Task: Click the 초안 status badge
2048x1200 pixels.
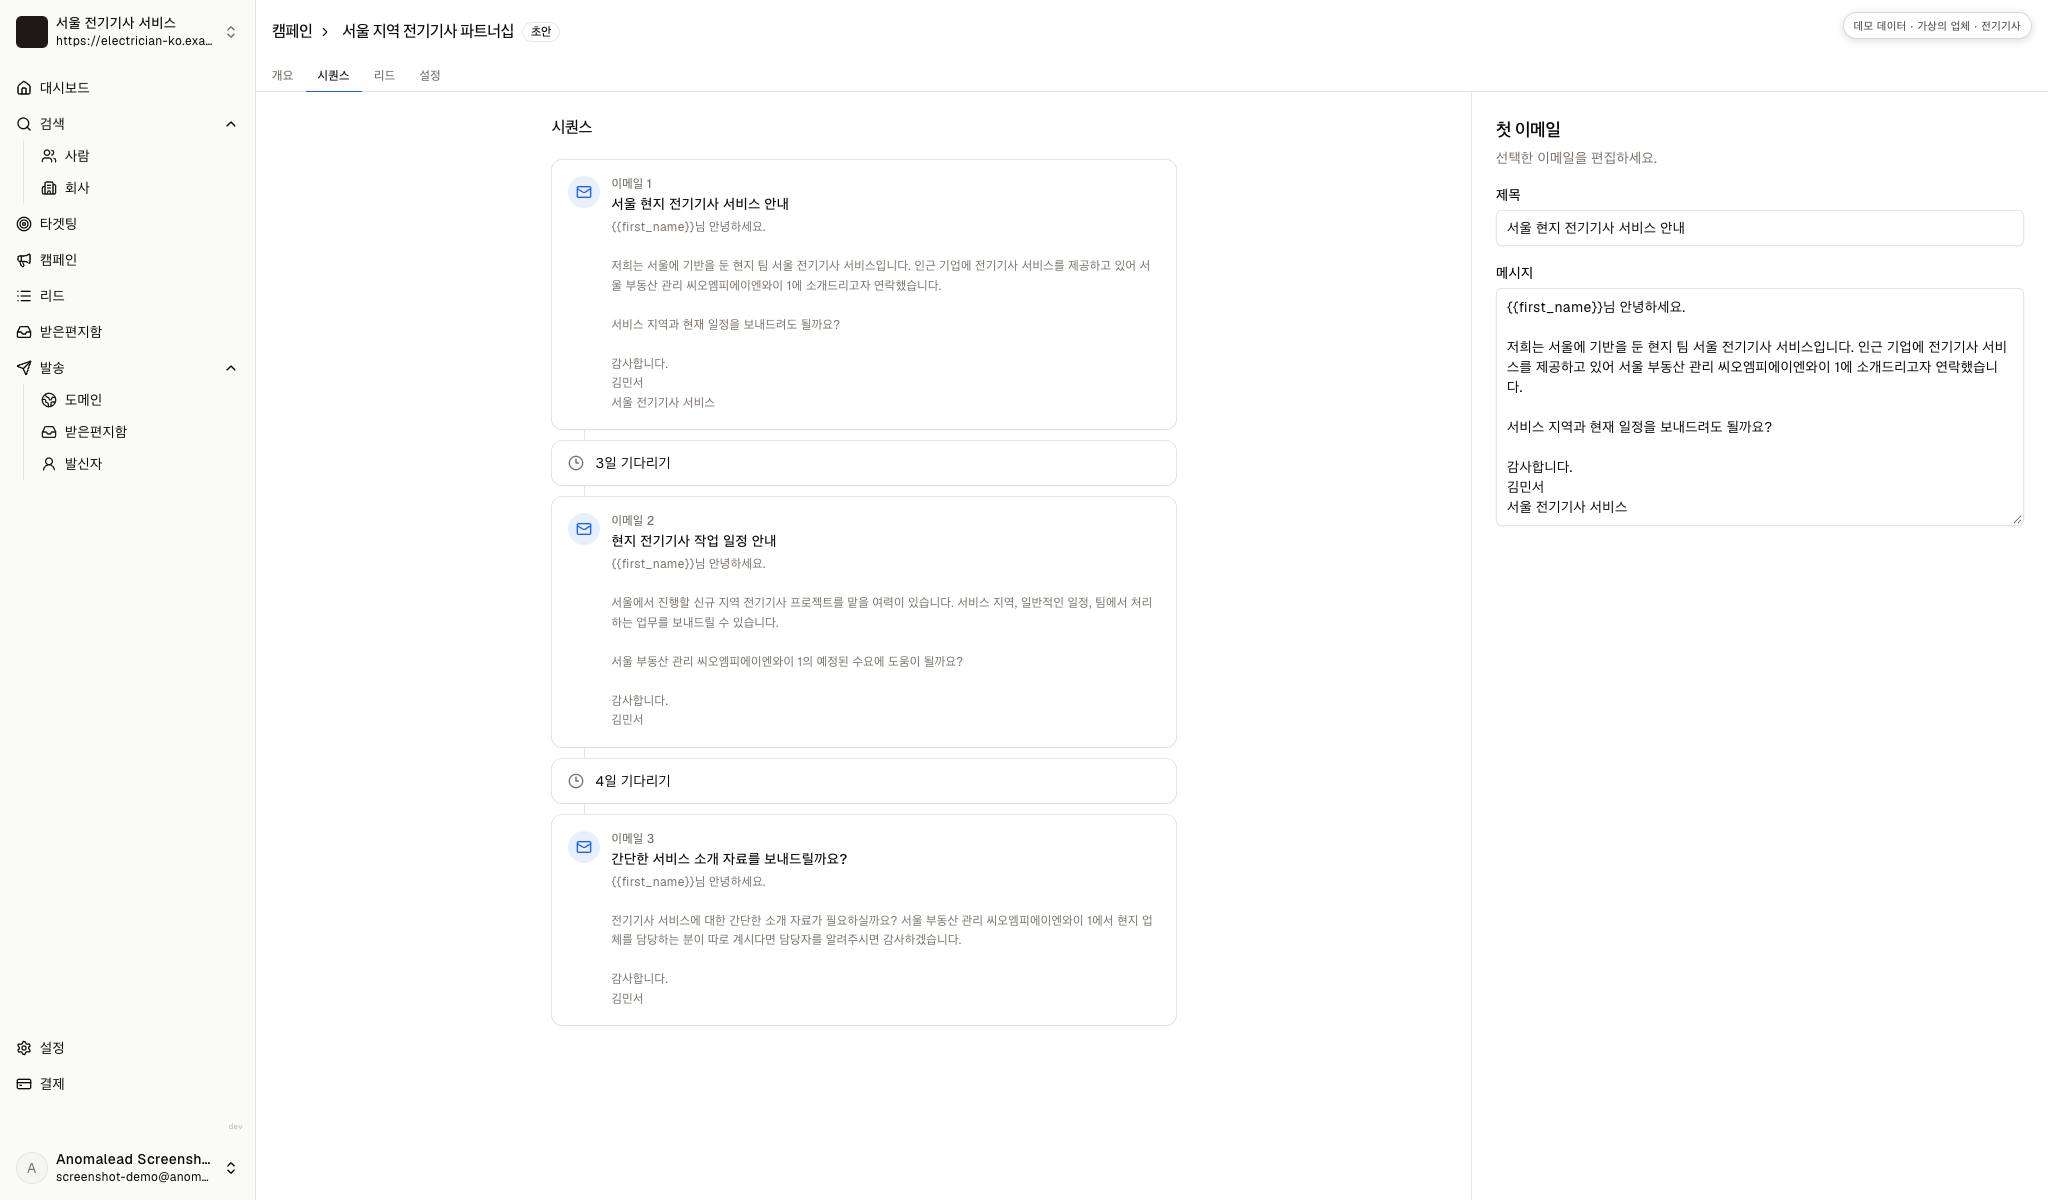Action: click(541, 32)
